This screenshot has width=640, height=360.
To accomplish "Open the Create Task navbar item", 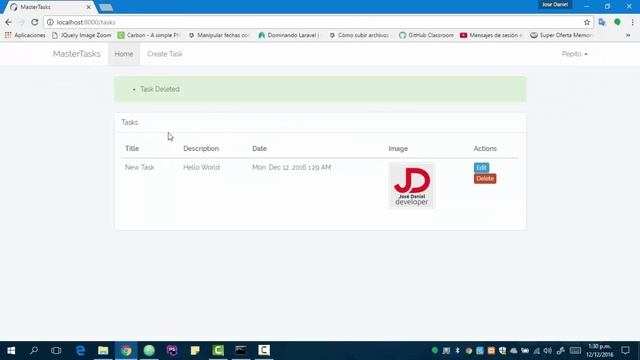I will click(x=165, y=54).
